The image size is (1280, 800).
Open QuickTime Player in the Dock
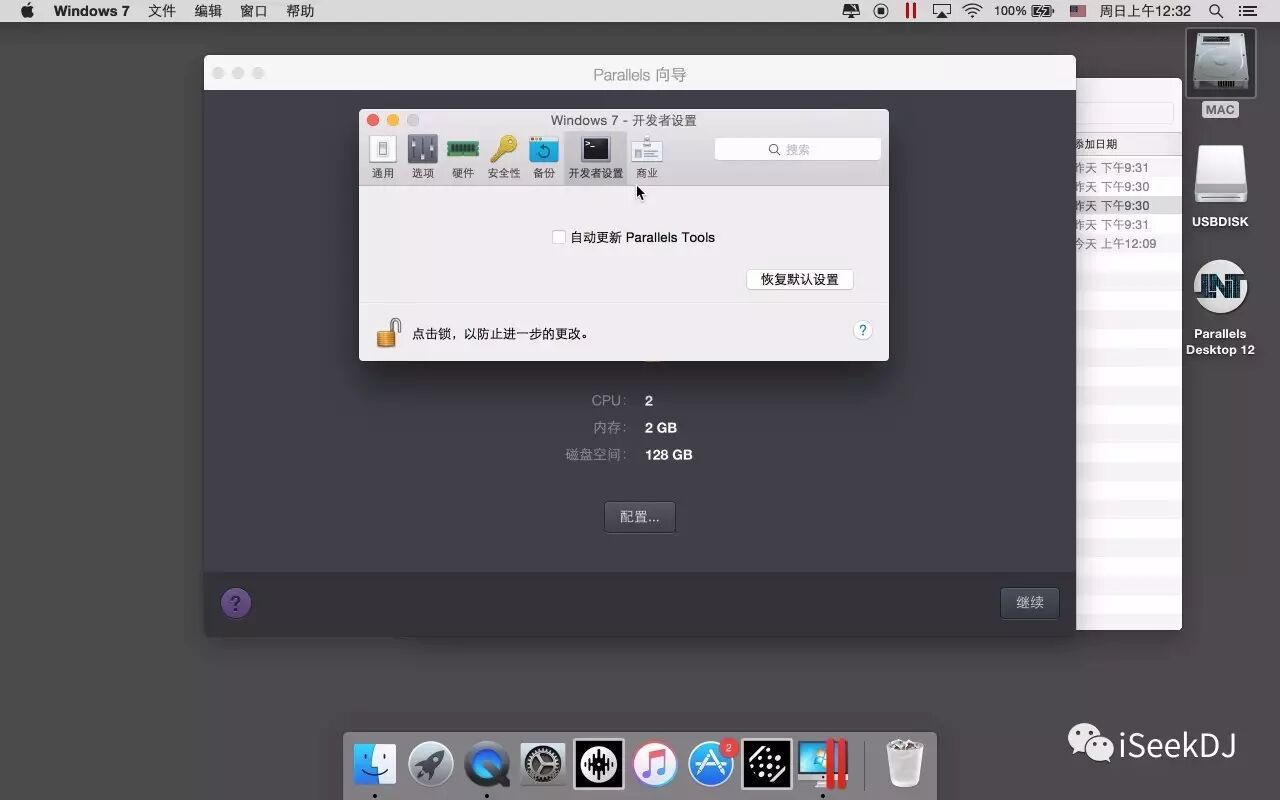pos(487,765)
